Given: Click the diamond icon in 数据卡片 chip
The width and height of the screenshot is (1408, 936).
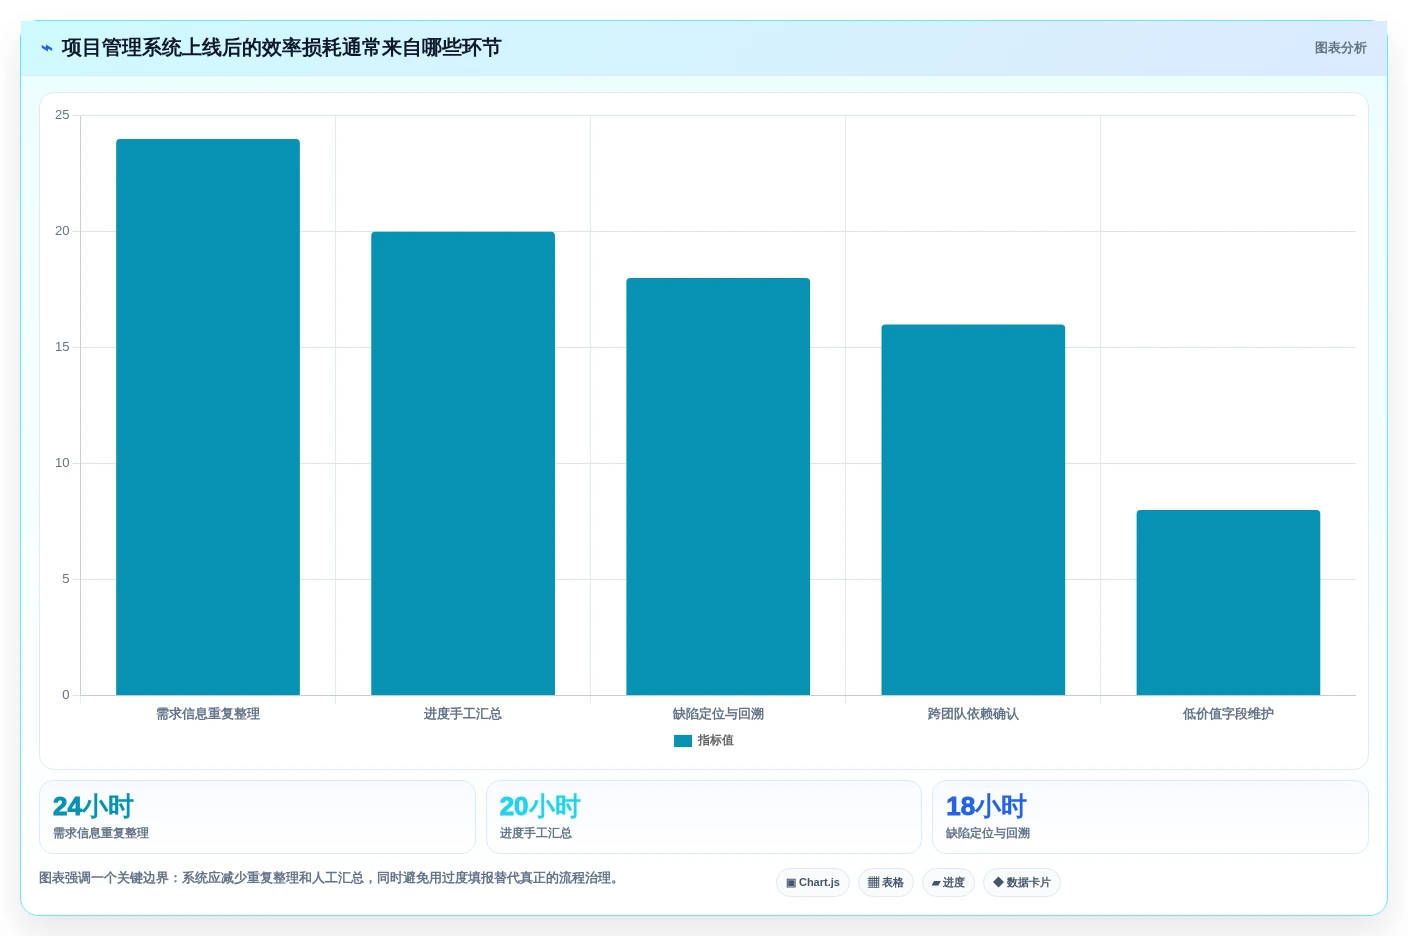Looking at the screenshot, I should click(x=998, y=882).
